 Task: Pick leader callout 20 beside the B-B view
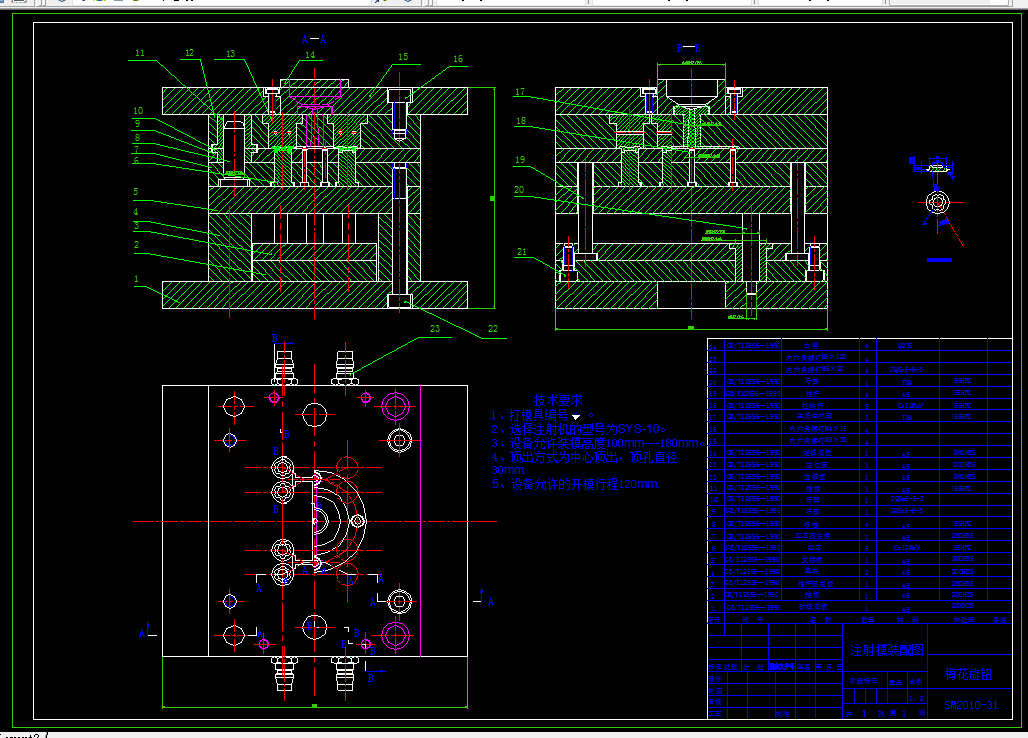pos(519,190)
